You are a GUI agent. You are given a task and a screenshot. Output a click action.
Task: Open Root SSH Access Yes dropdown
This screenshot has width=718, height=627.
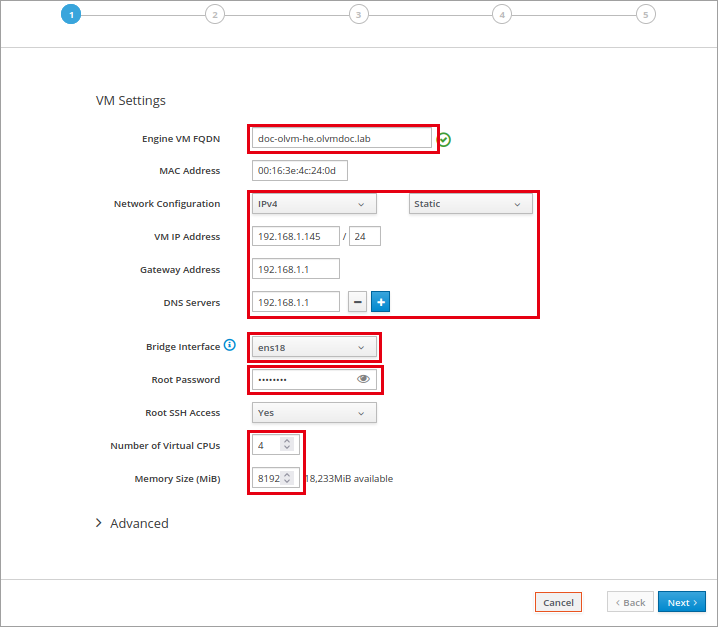click(x=314, y=413)
